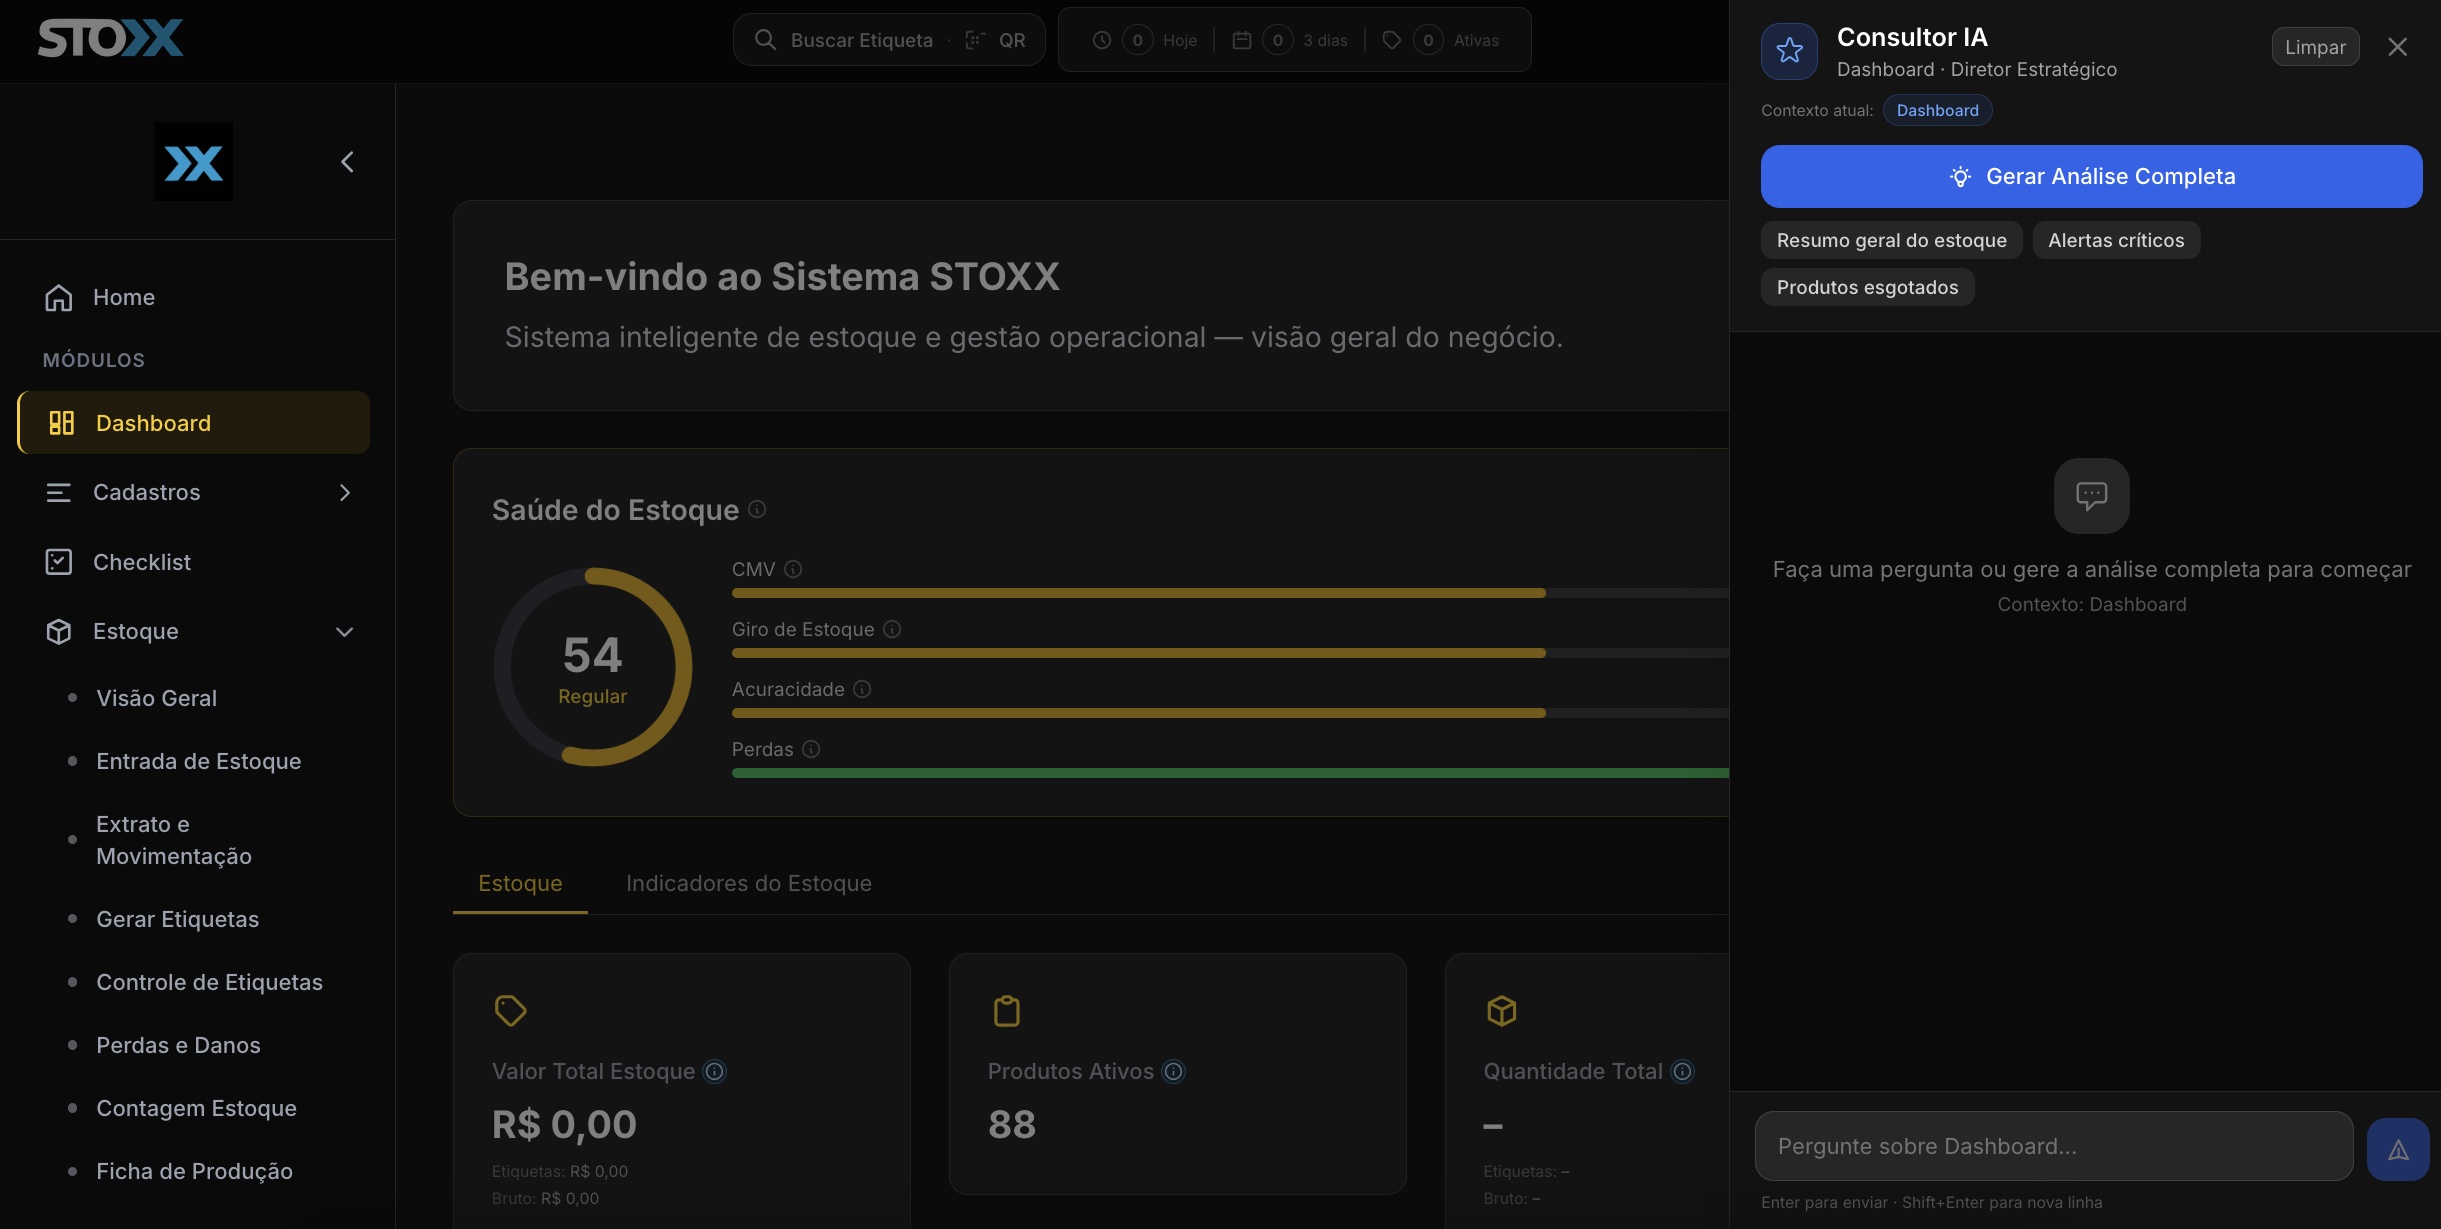Open Entrada de Estoque

click(198, 761)
